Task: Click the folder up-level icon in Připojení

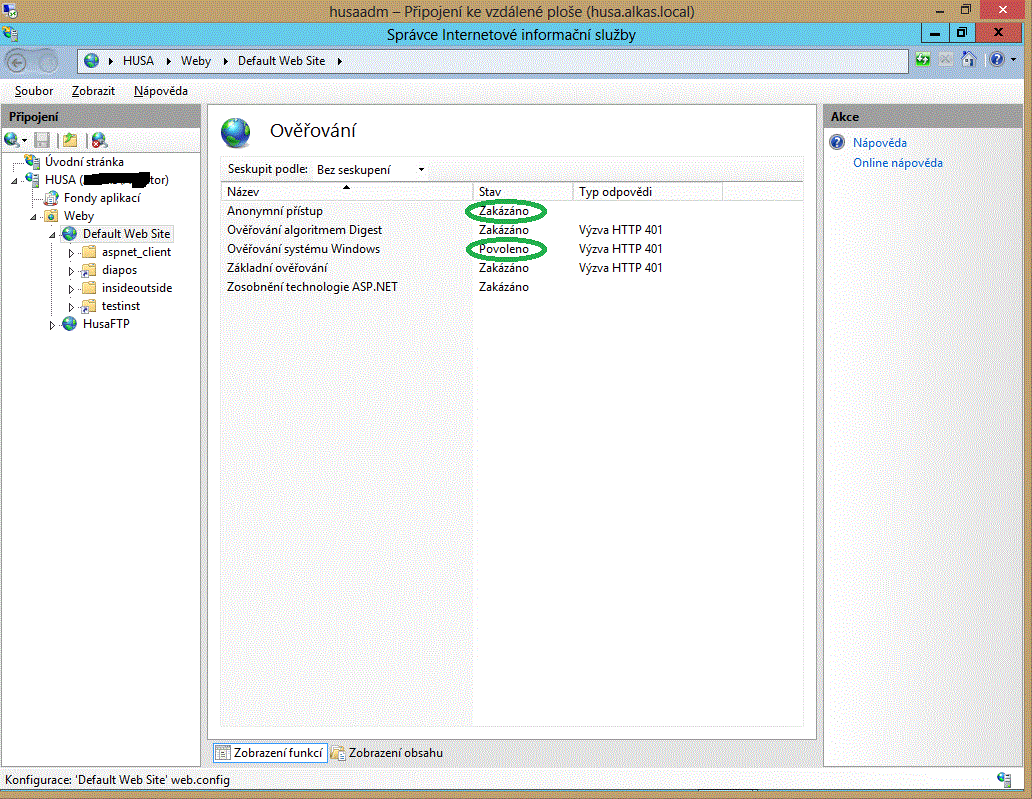Action: [x=70, y=140]
